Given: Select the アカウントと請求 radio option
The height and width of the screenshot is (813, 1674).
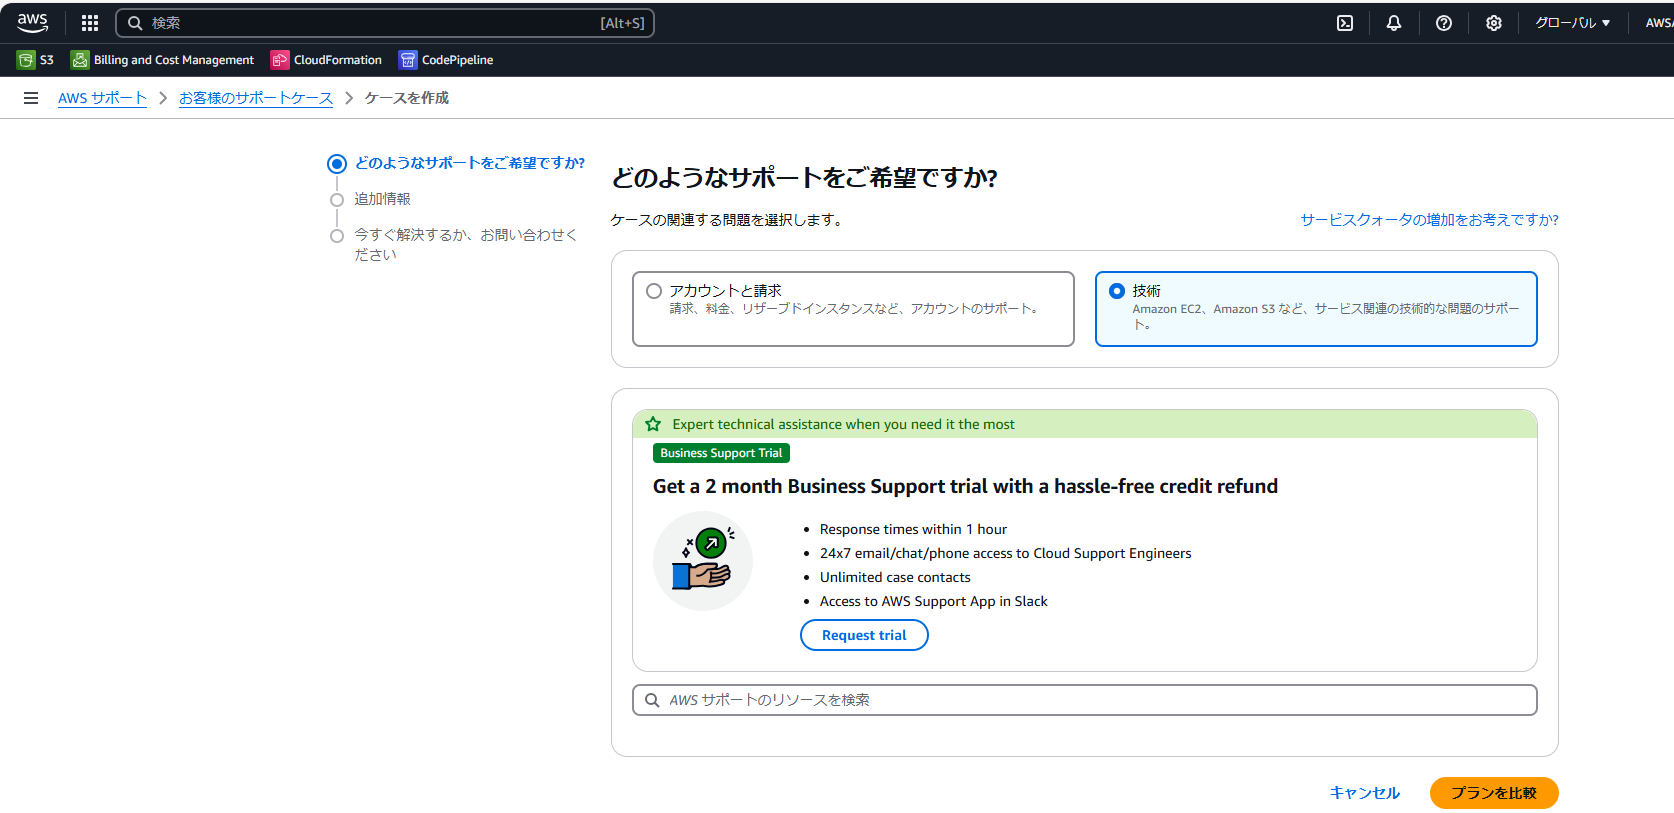Looking at the screenshot, I should pos(654,291).
